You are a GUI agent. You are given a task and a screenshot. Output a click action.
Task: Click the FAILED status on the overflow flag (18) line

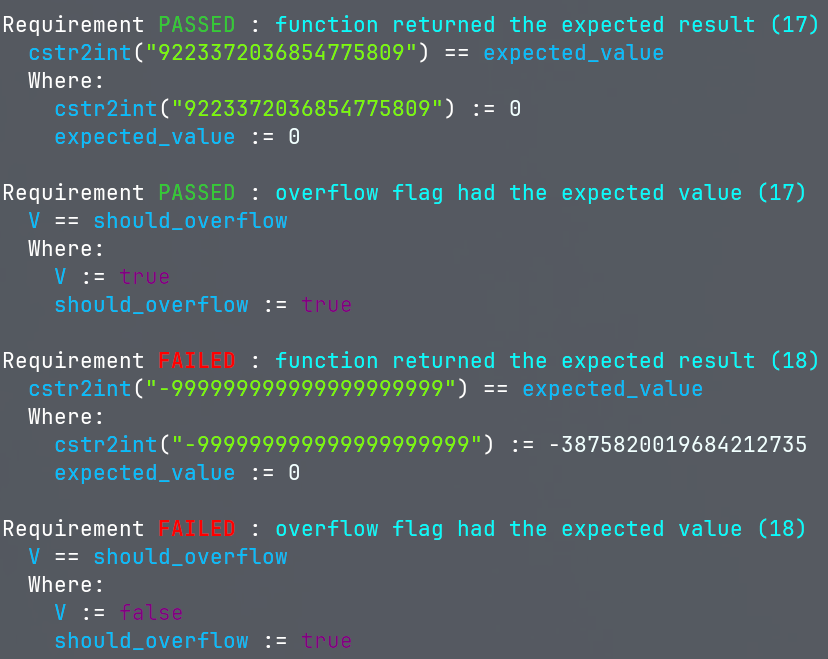[x=196, y=528]
